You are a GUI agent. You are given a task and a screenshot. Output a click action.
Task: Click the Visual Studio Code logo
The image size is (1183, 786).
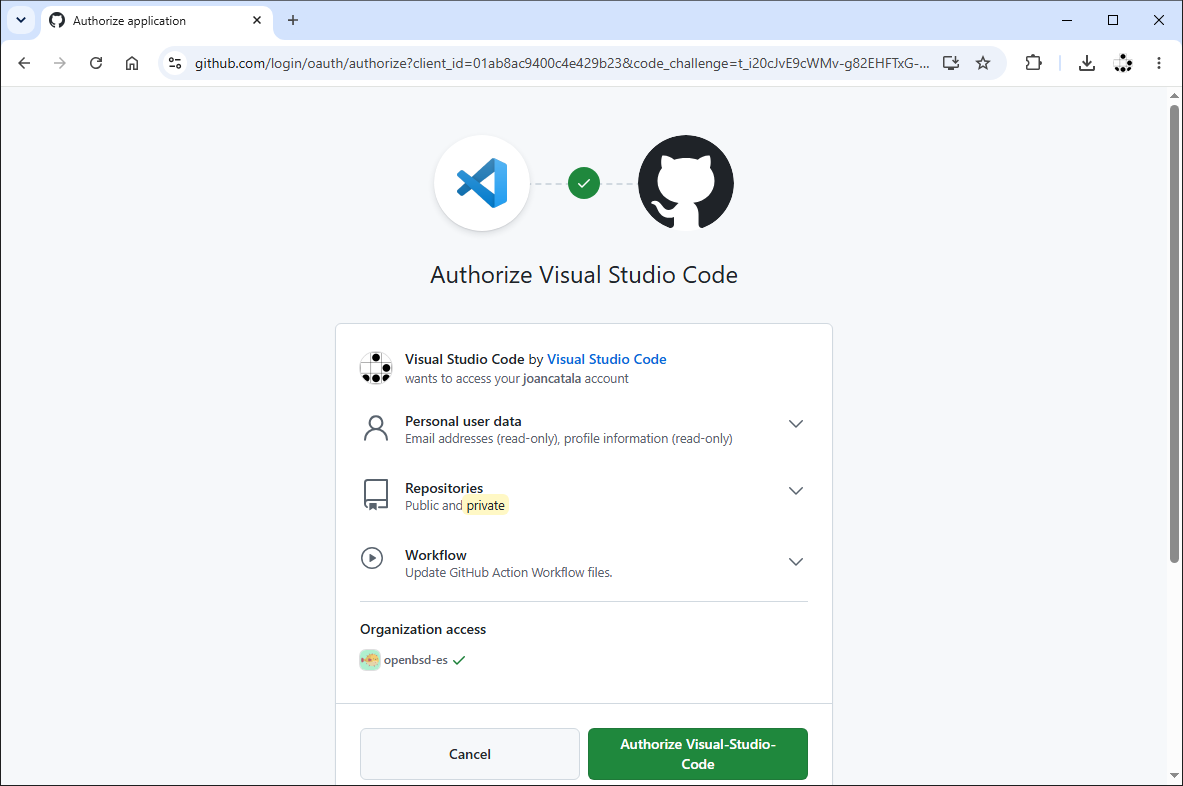pos(482,183)
